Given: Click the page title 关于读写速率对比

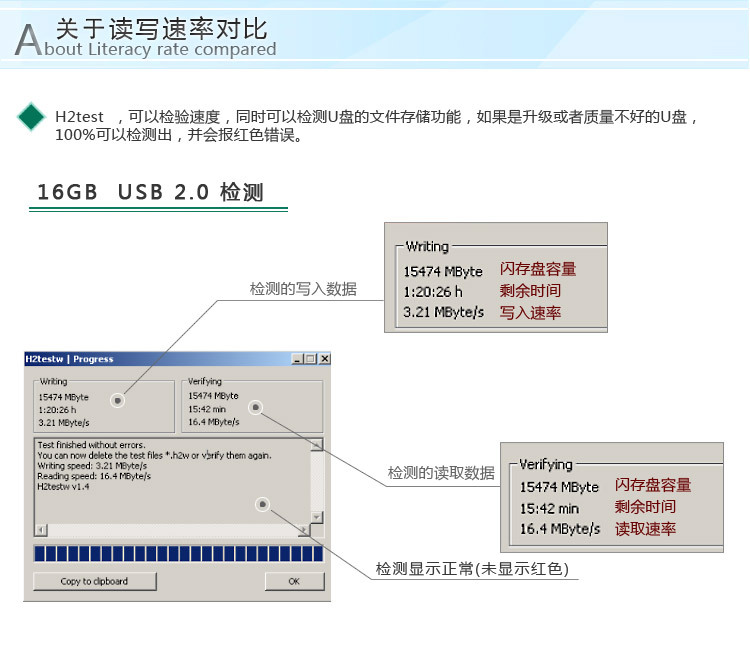Looking at the screenshot, I should click(x=161, y=29).
